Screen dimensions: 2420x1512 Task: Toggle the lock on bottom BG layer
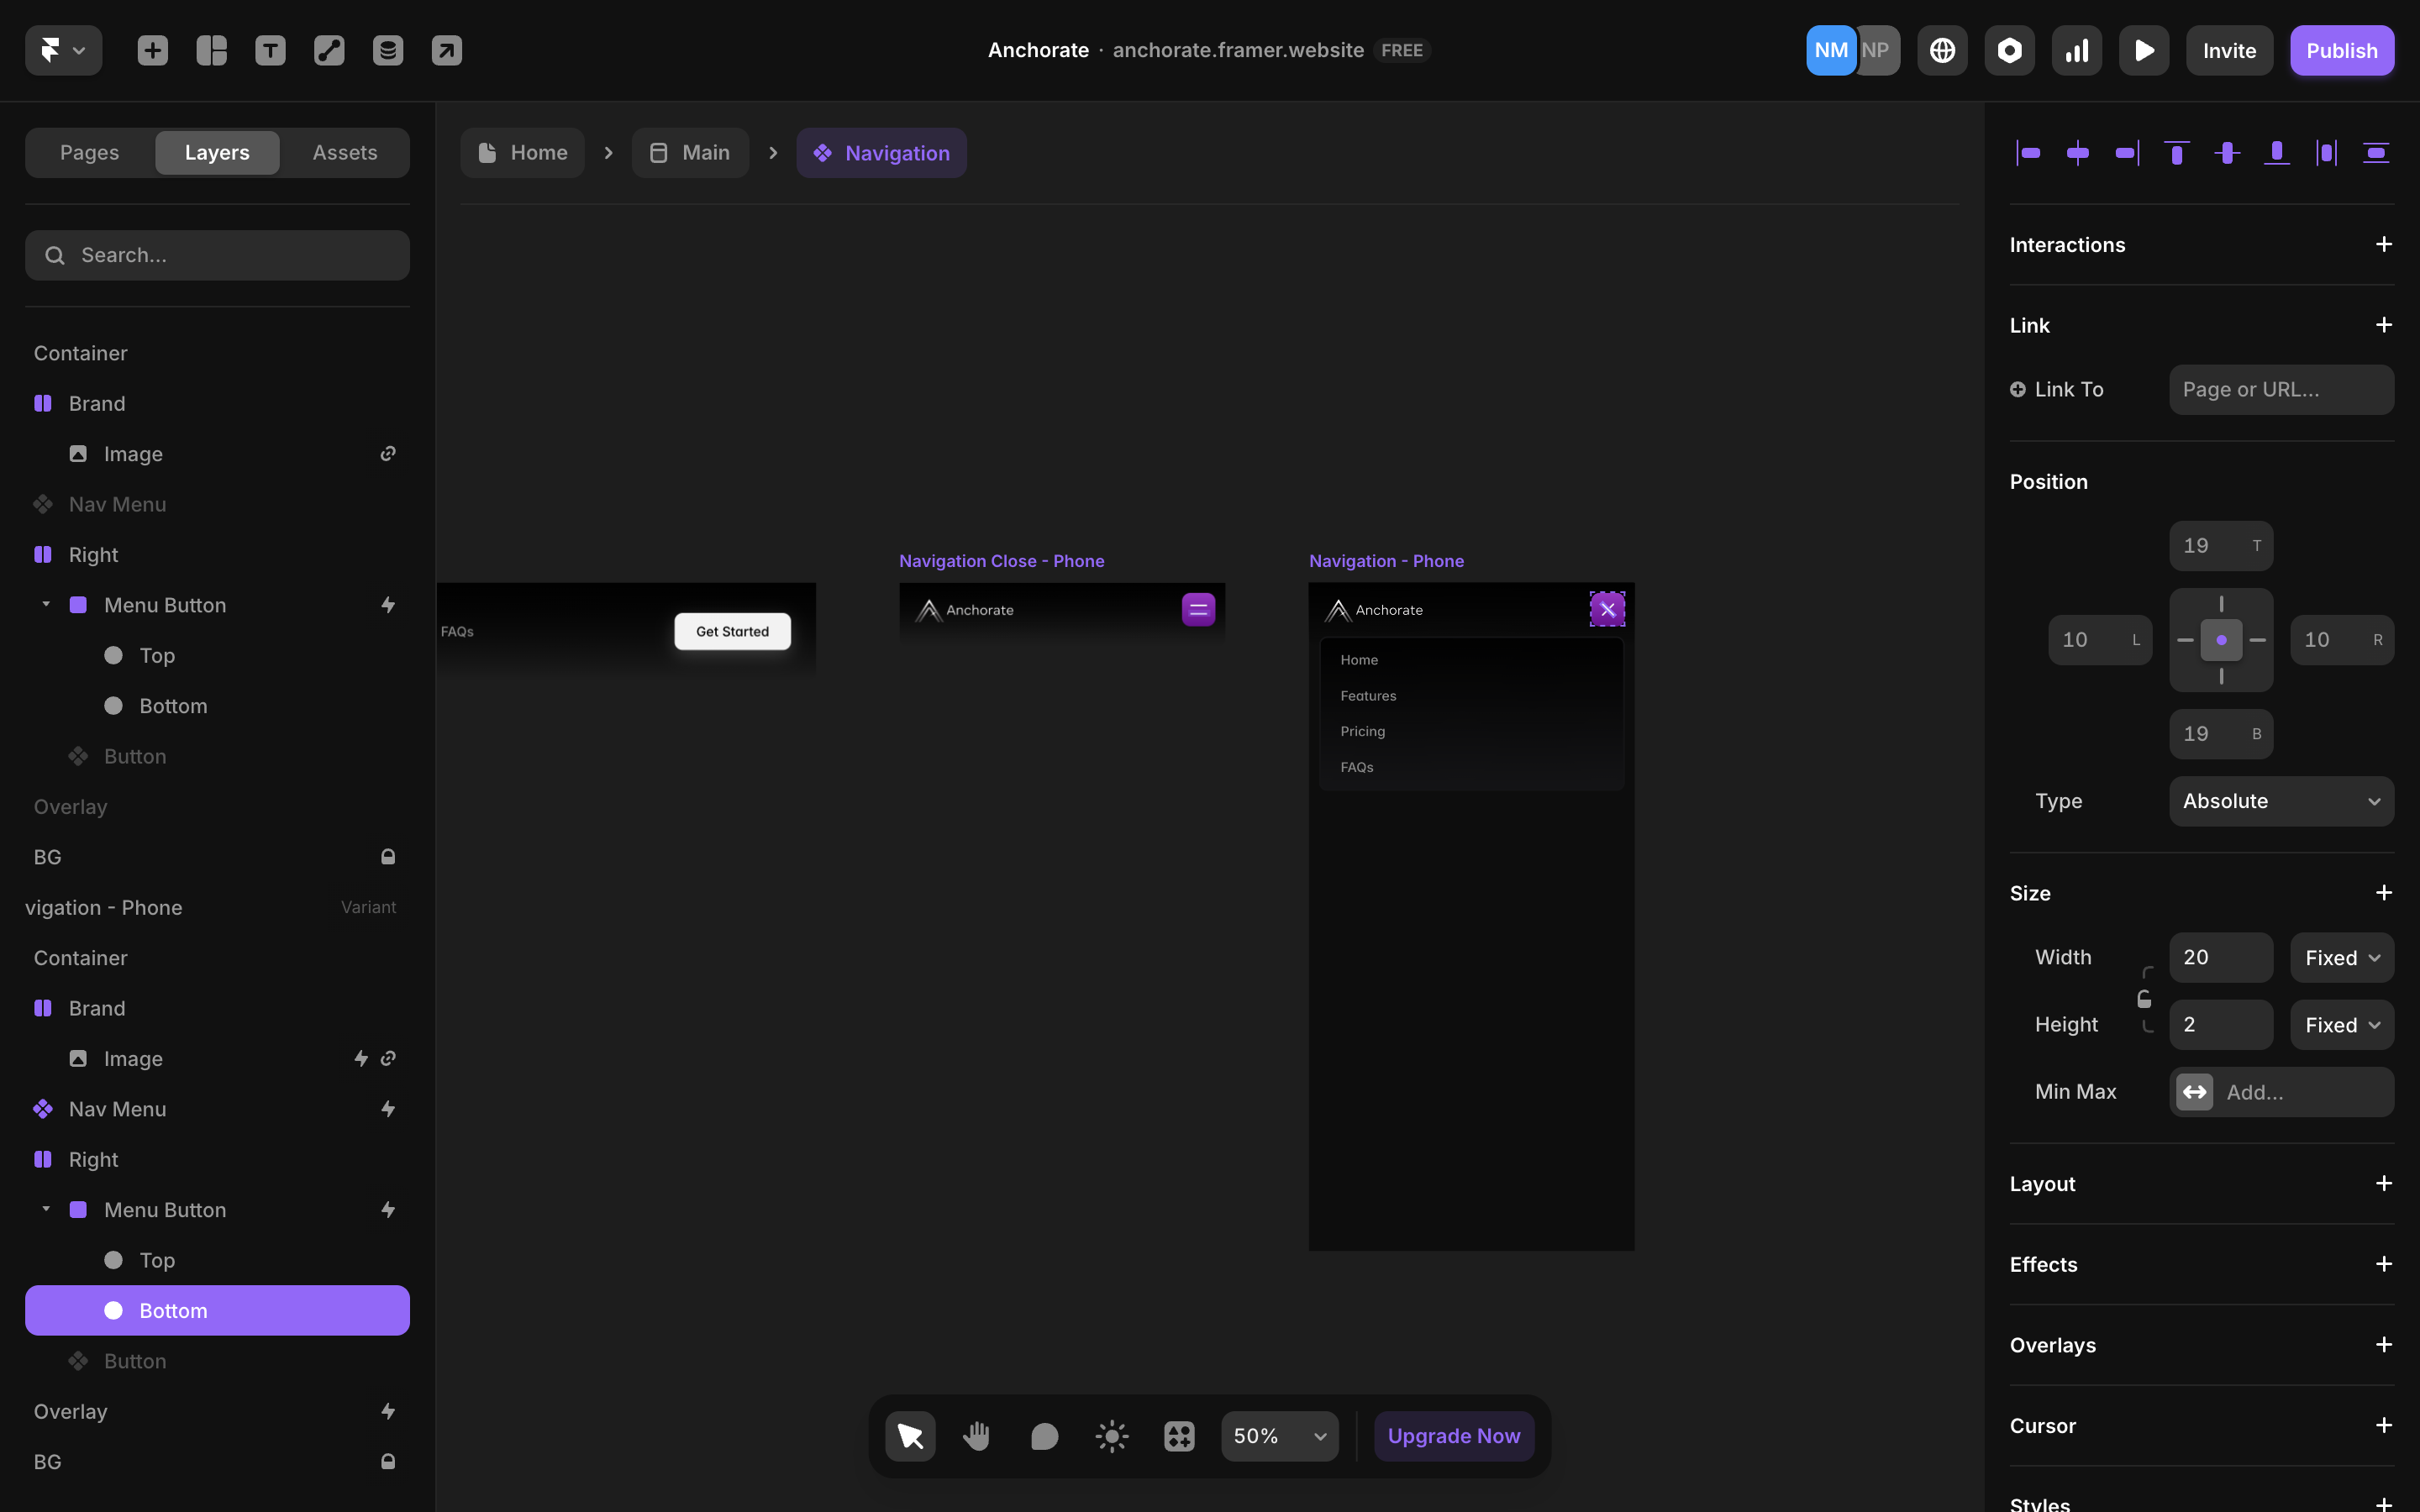tap(388, 1461)
